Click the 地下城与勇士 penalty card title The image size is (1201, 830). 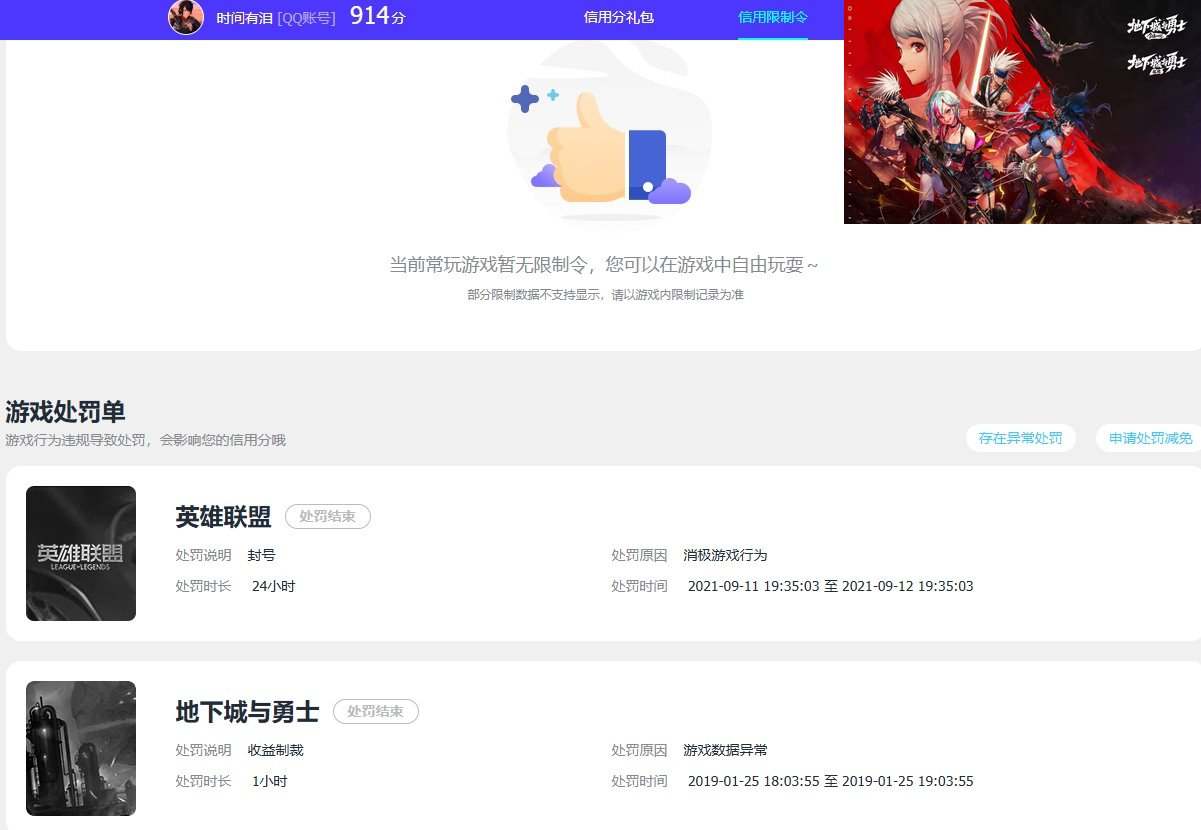247,712
